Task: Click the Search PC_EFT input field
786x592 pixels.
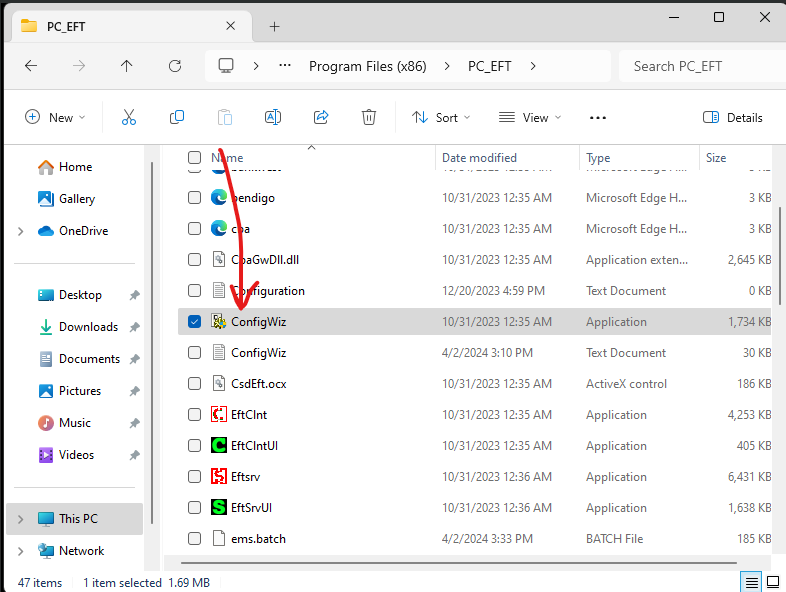Action: (x=700, y=66)
